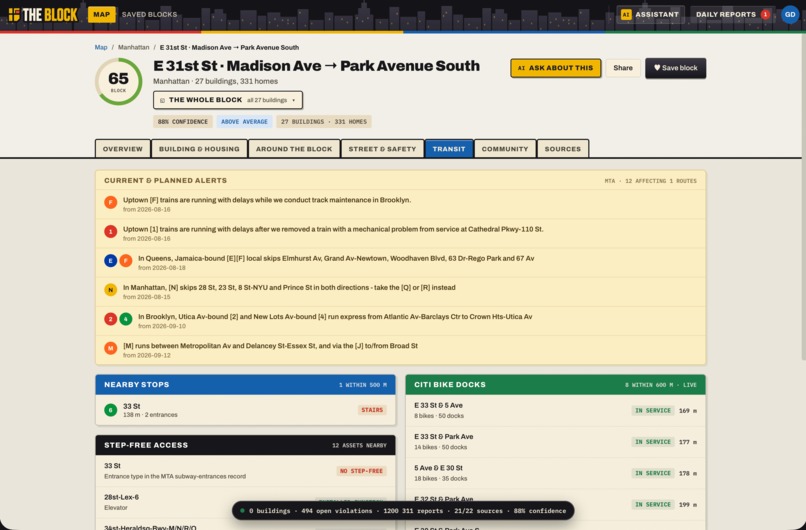Open the Sources tab

click(x=562, y=149)
